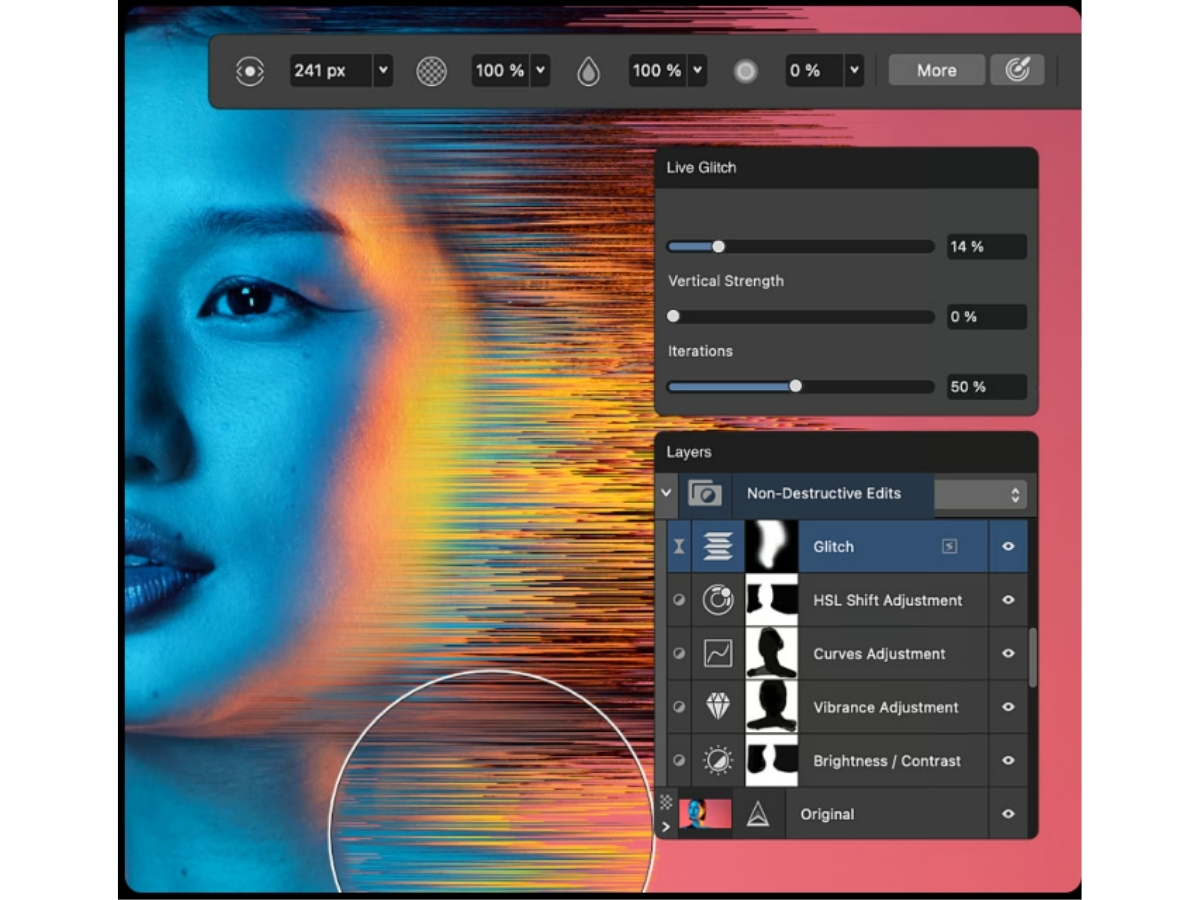
Task: Click the Layers panel title
Action: [689, 452]
